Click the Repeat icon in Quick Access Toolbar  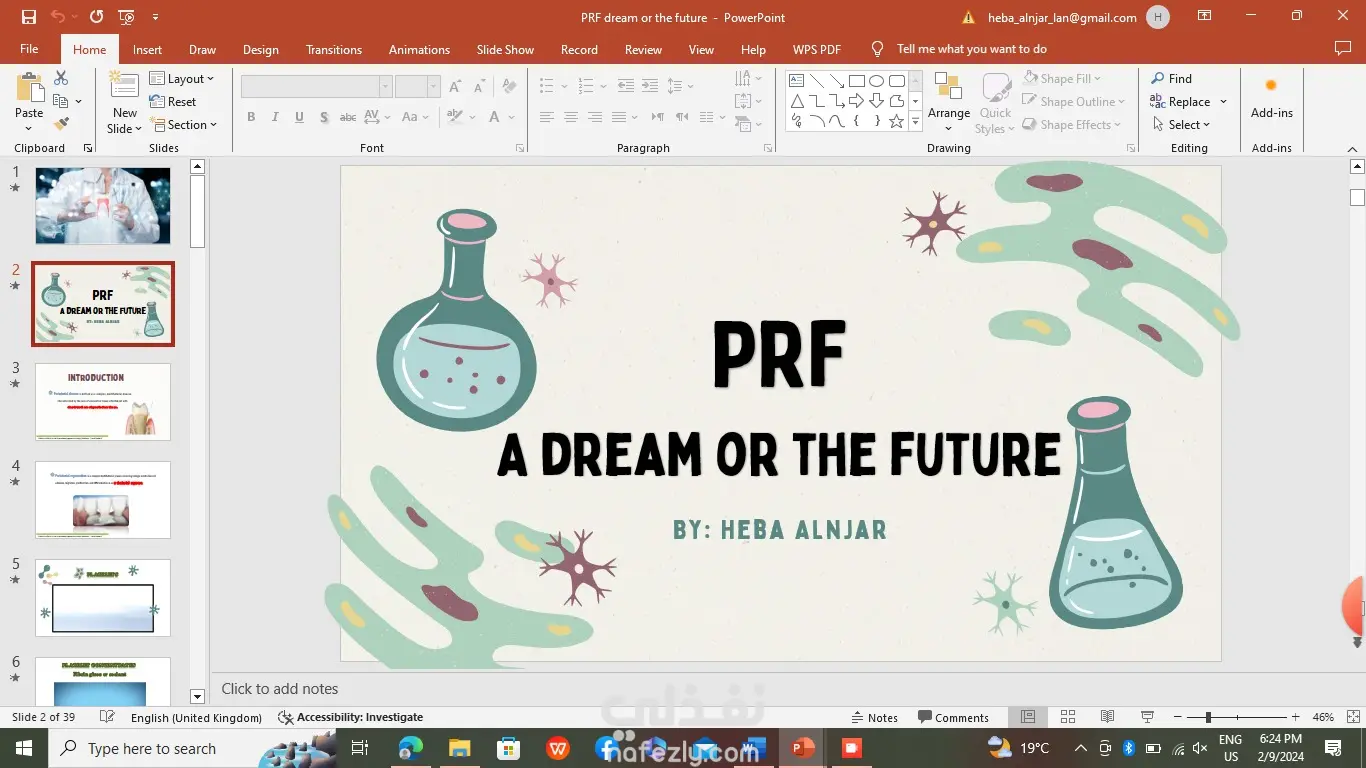96,17
